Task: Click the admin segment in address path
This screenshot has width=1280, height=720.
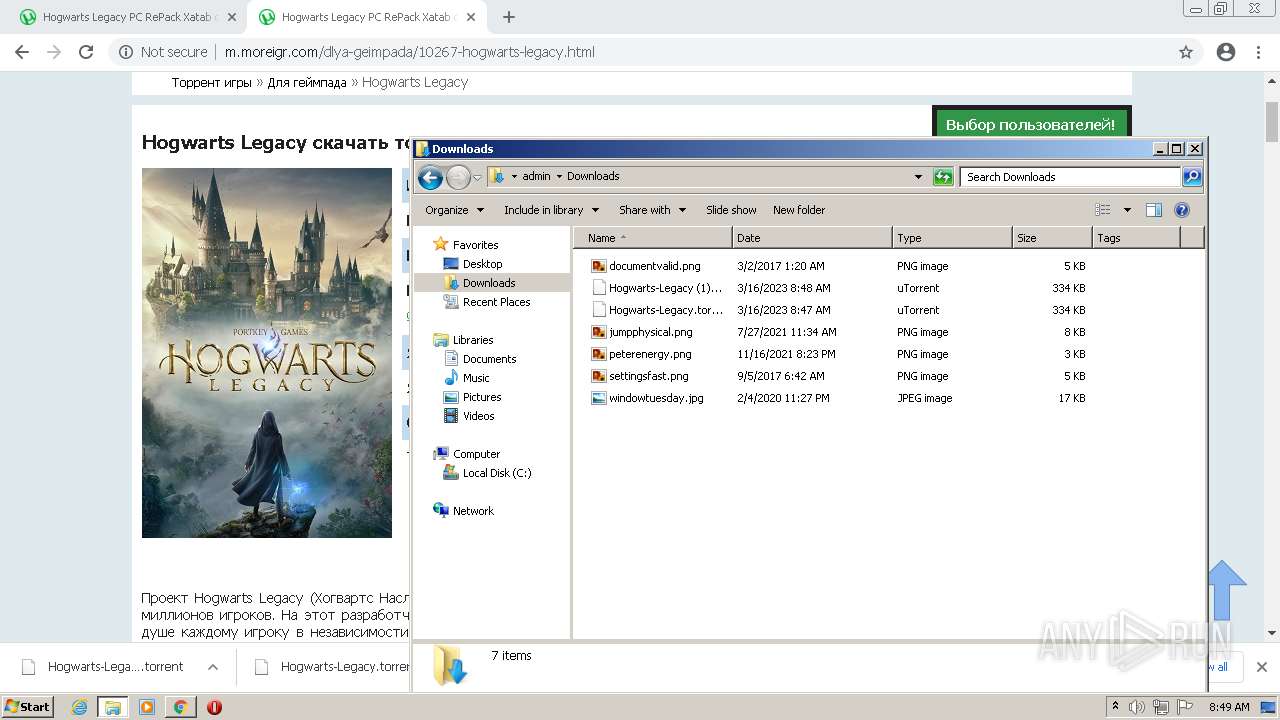Action: pyautogui.click(x=536, y=176)
